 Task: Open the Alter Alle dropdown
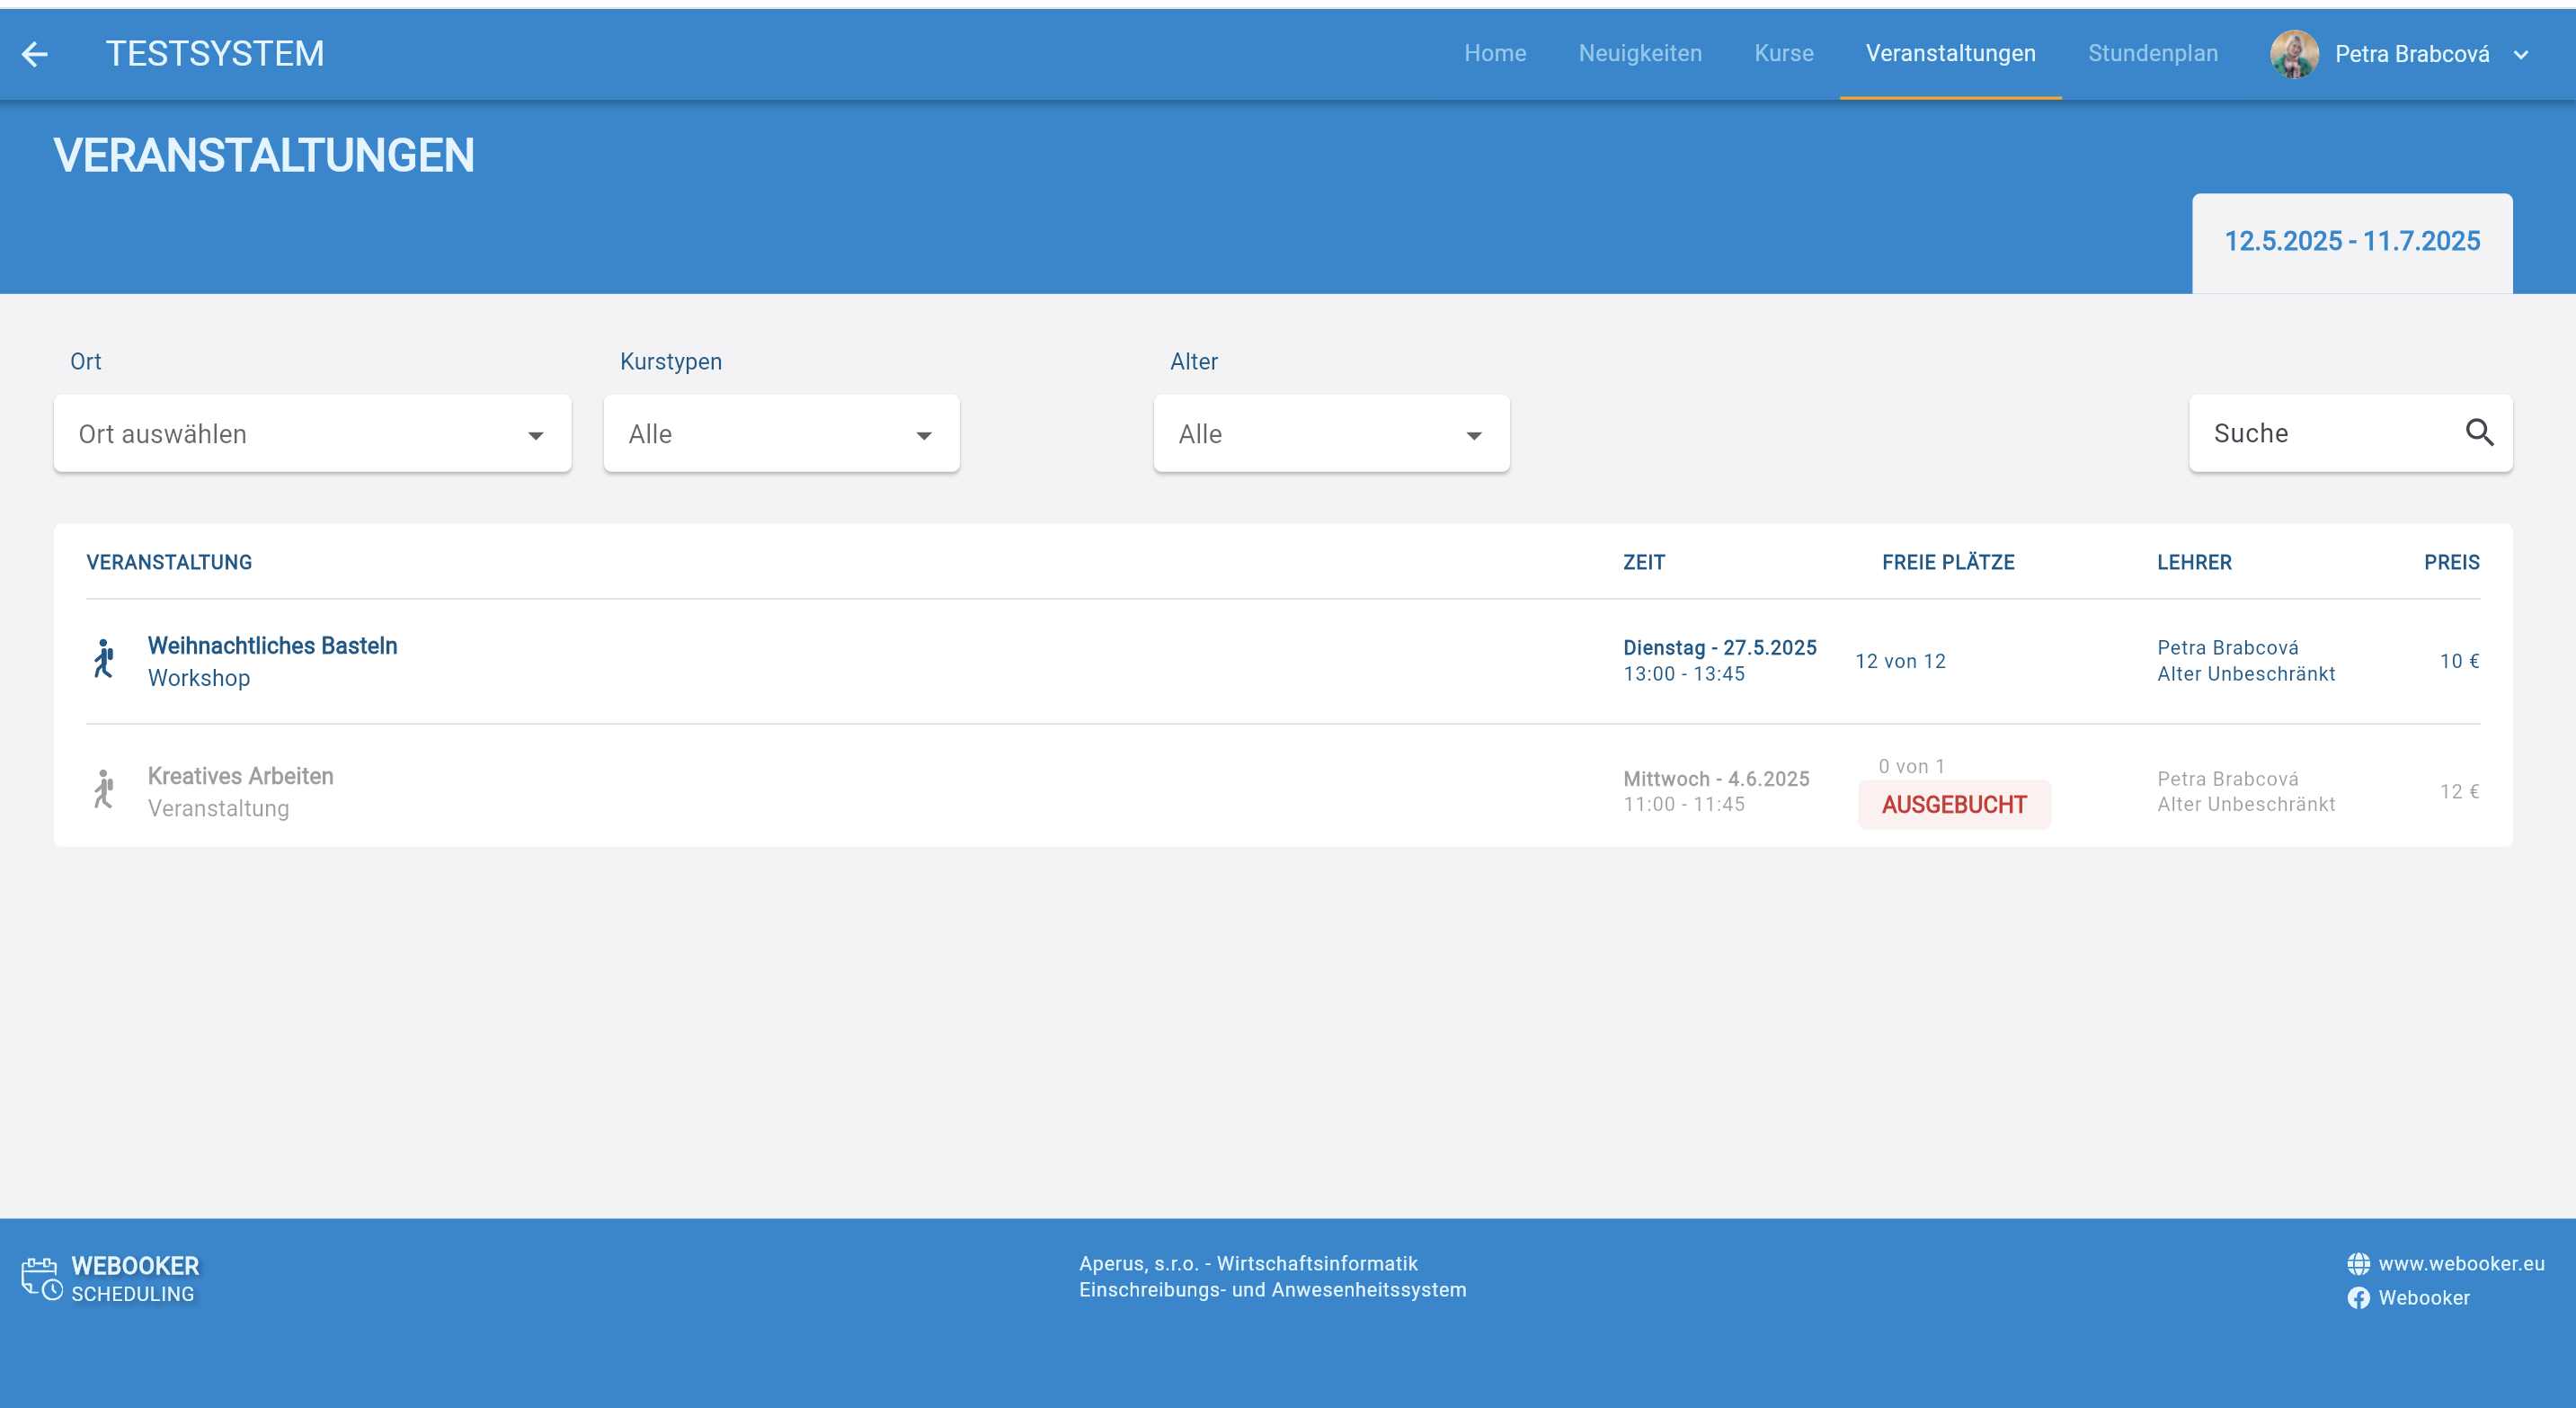coord(1330,434)
